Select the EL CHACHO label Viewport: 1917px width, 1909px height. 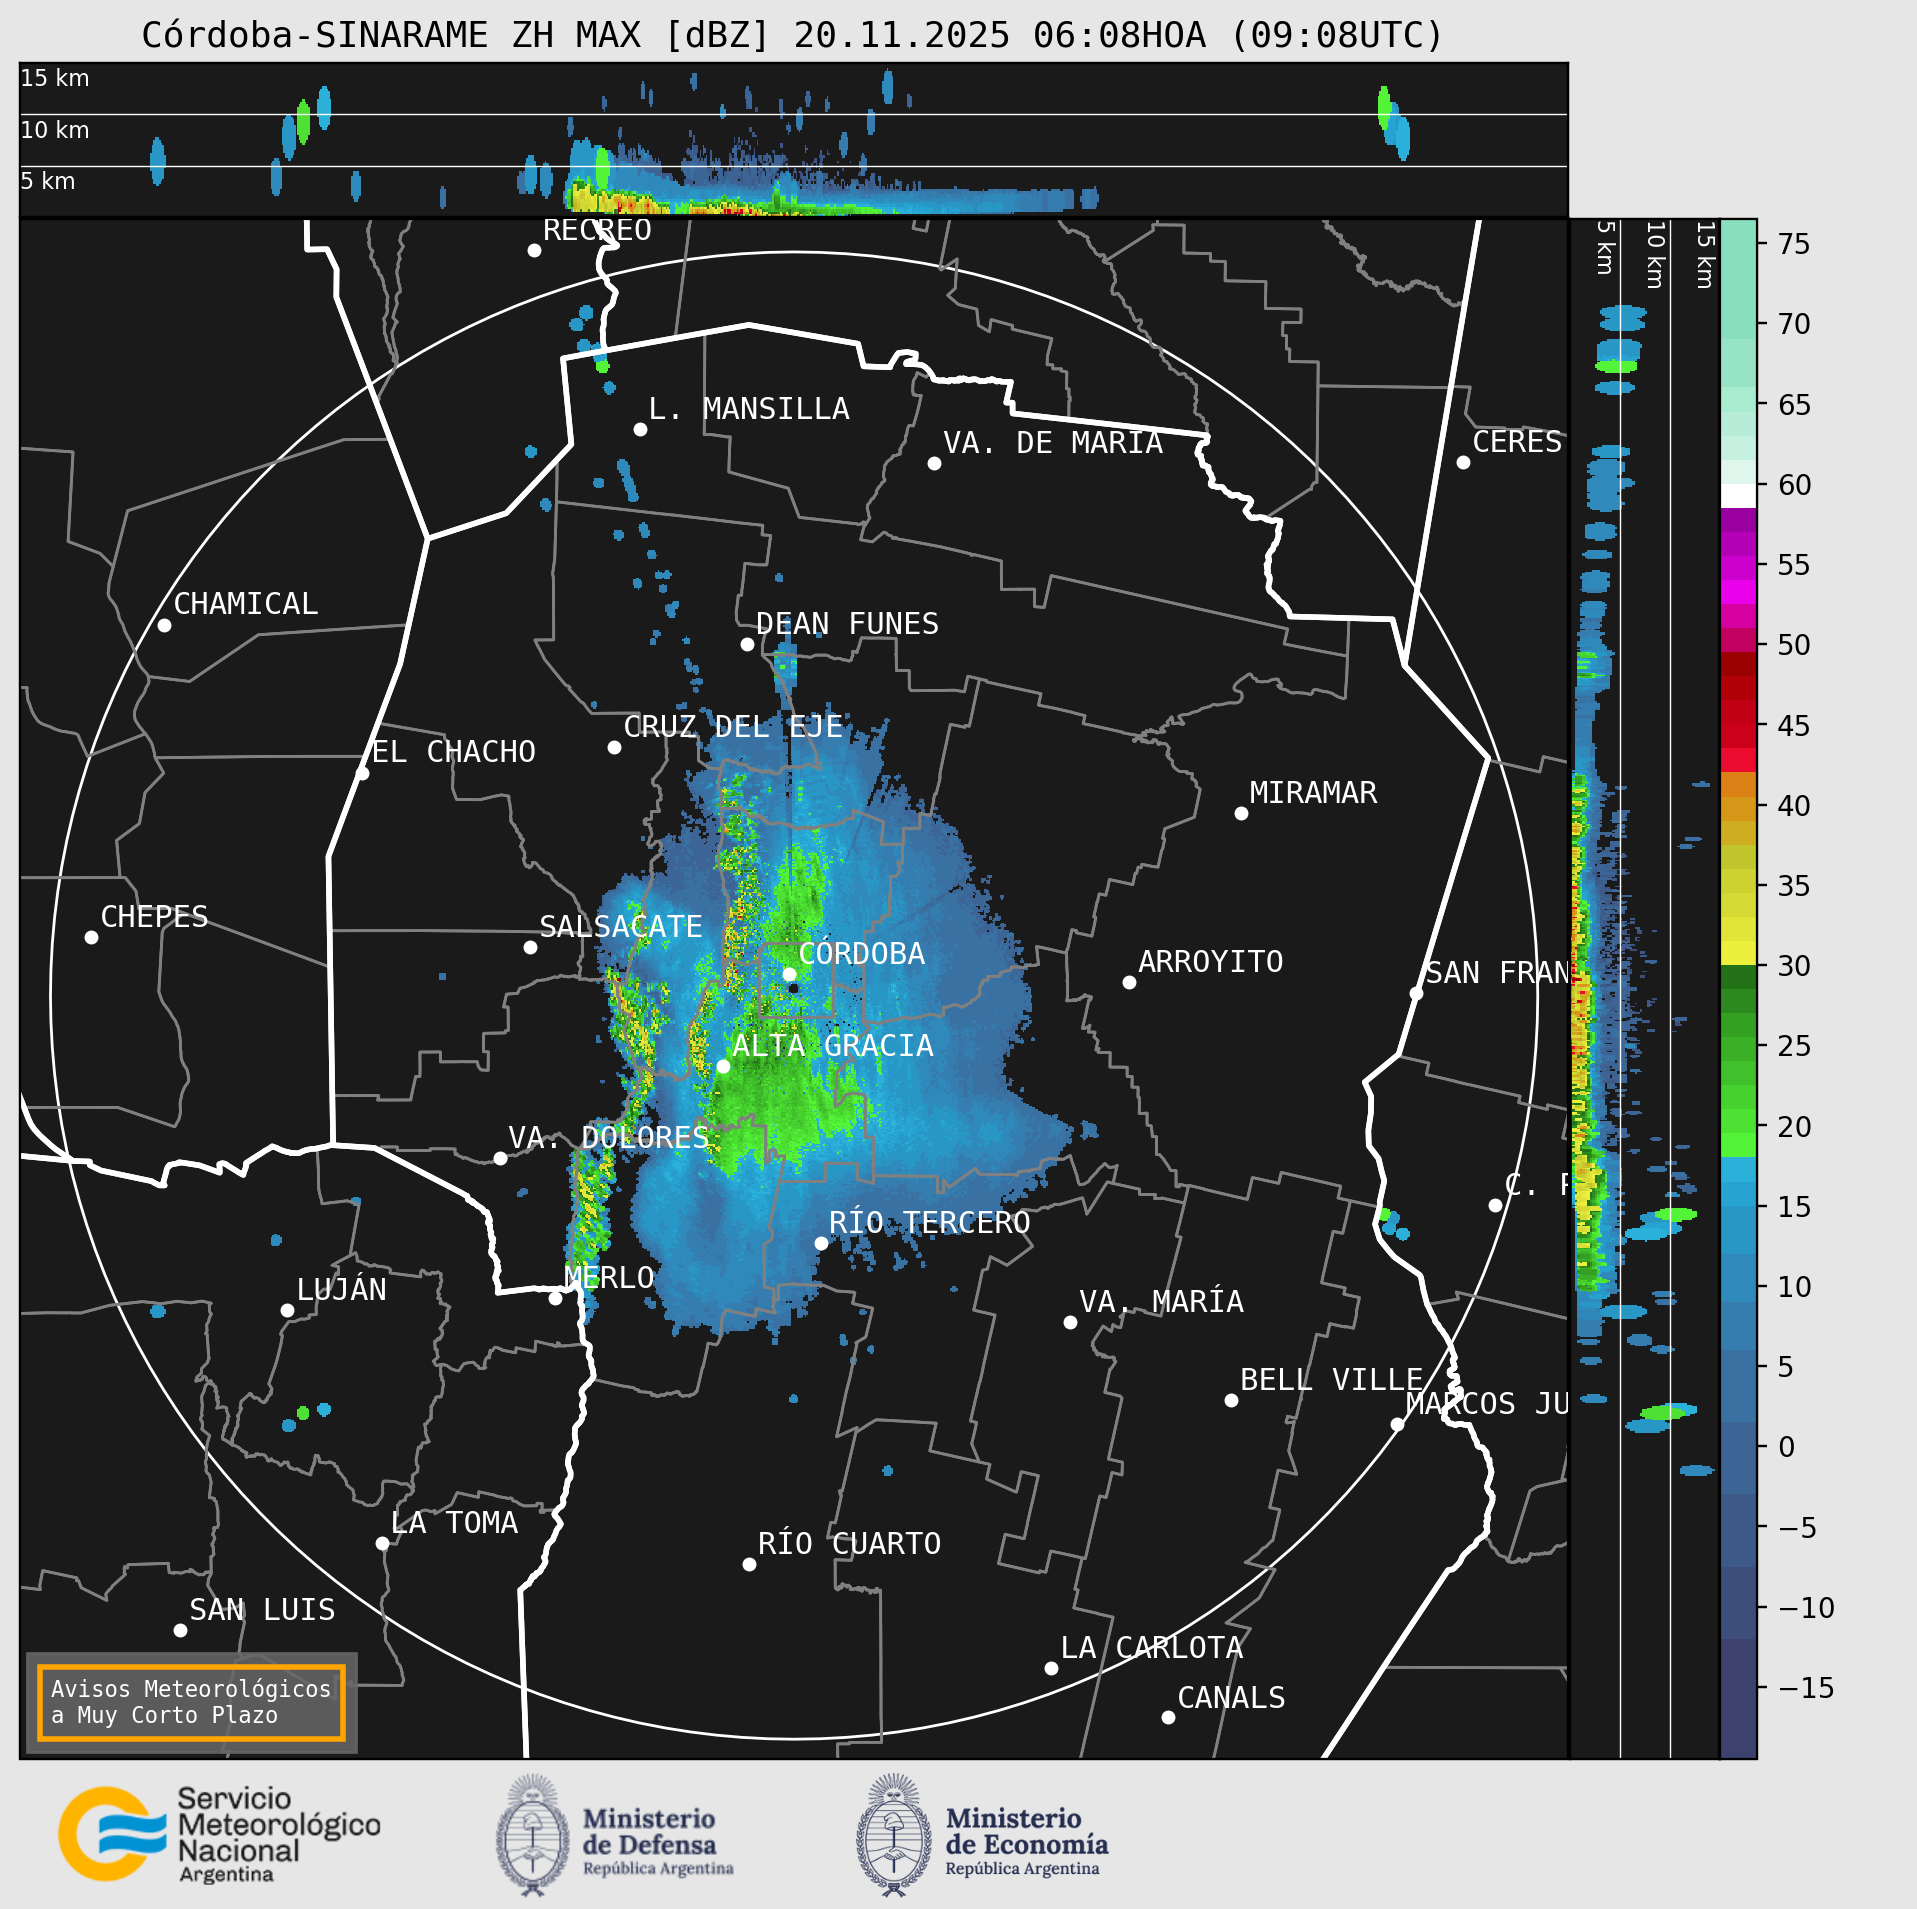click(x=454, y=752)
